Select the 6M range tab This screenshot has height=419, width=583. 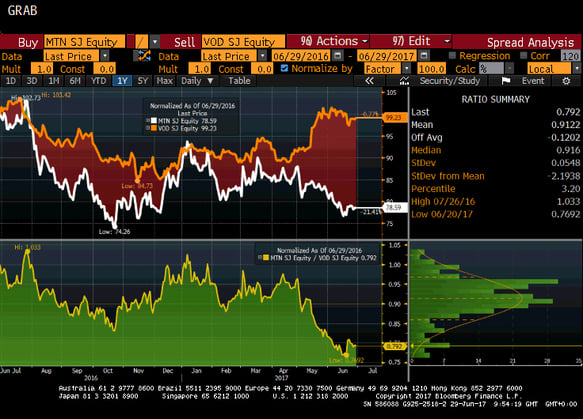coord(75,81)
